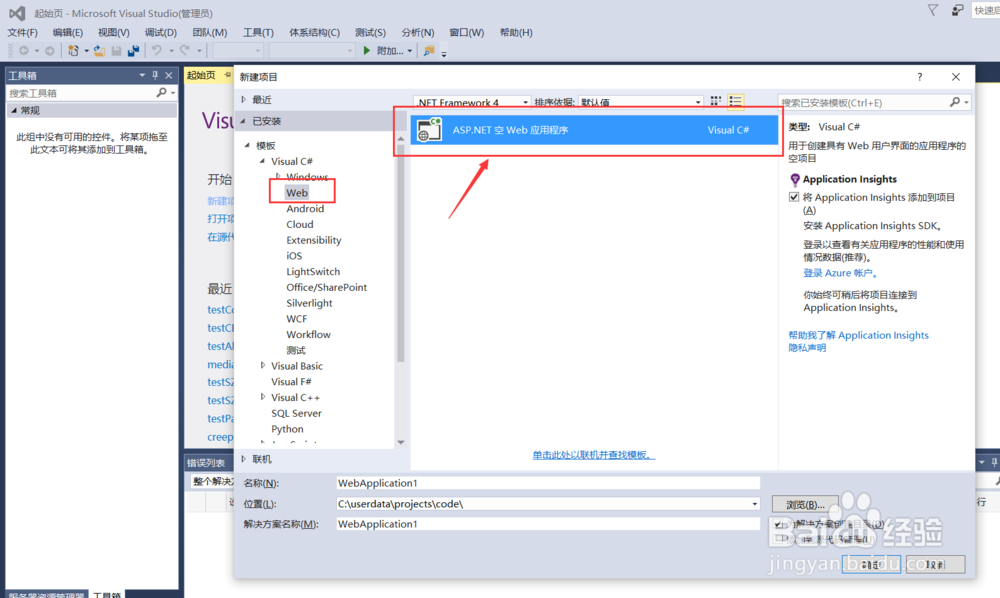Click the Application Insights lightbulb icon

(x=795, y=180)
